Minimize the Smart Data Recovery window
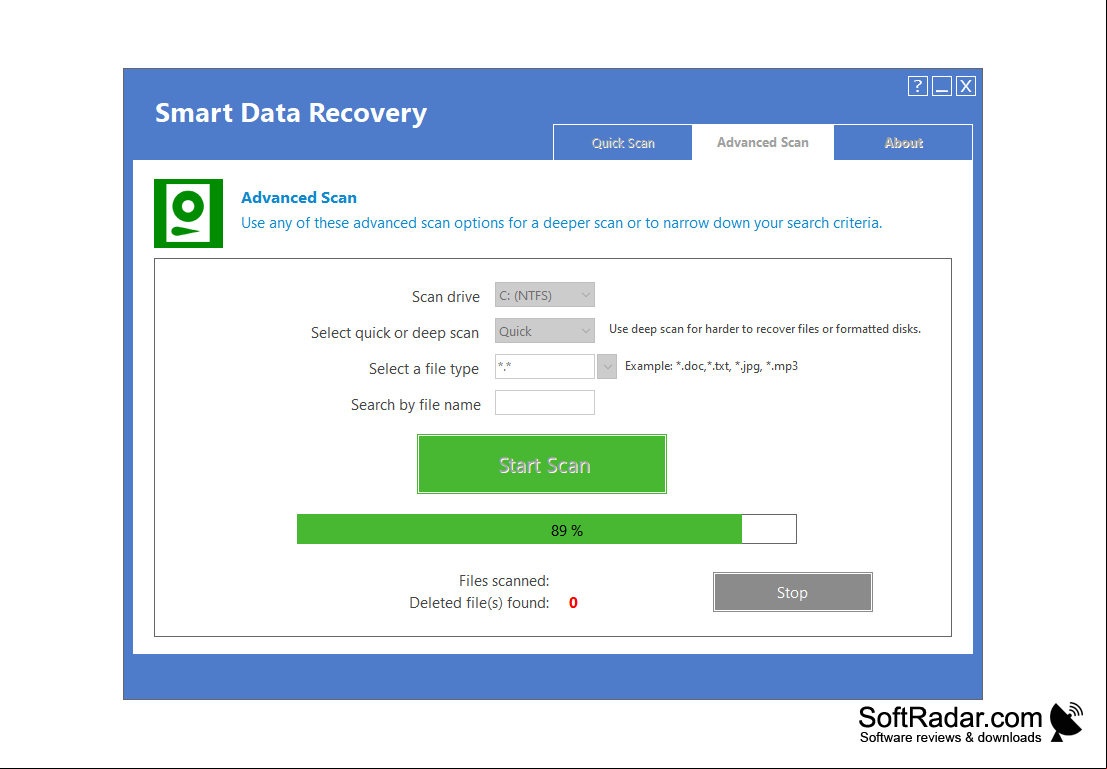This screenshot has height=769, width=1107. pyautogui.click(x=942, y=86)
